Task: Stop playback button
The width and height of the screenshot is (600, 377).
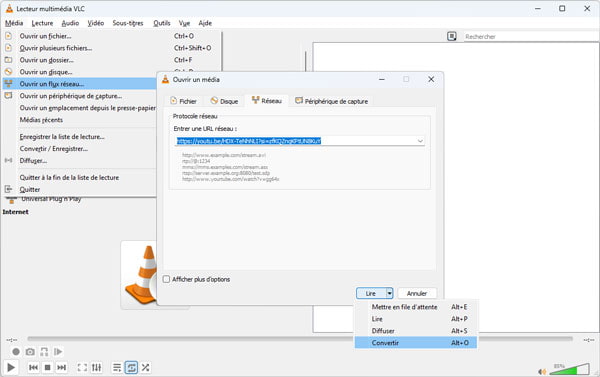Action: [47, 367]
